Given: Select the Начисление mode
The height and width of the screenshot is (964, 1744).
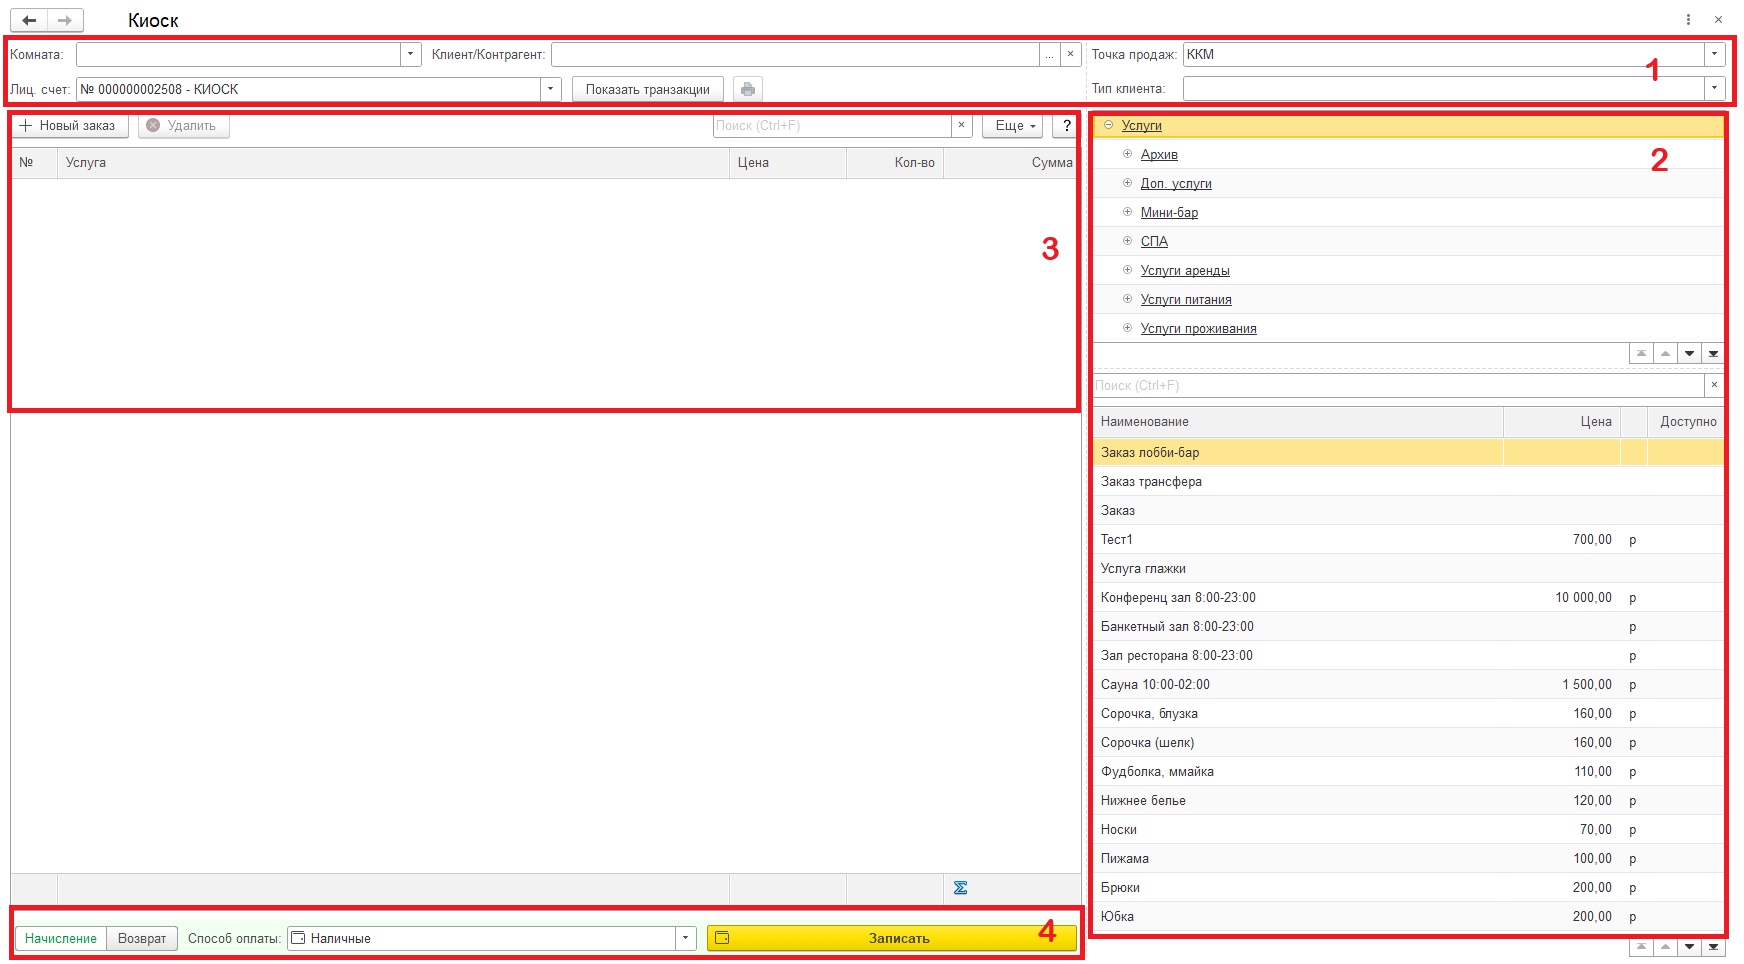Looking at the screenshot, I should click(x=61, y=938).
